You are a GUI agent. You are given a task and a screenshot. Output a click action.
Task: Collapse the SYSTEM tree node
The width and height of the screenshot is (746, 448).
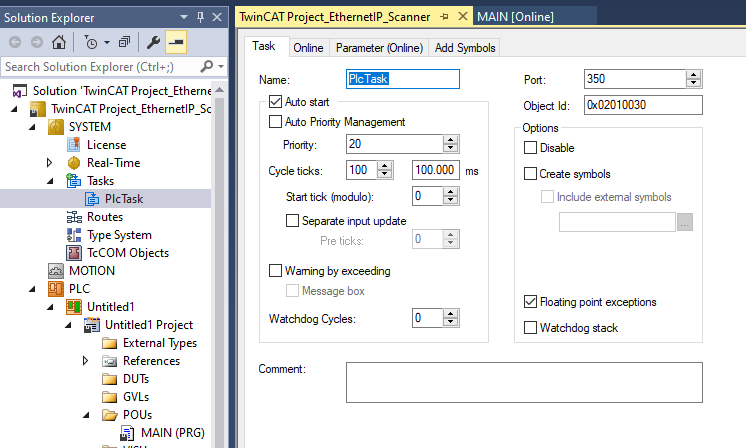32,127
